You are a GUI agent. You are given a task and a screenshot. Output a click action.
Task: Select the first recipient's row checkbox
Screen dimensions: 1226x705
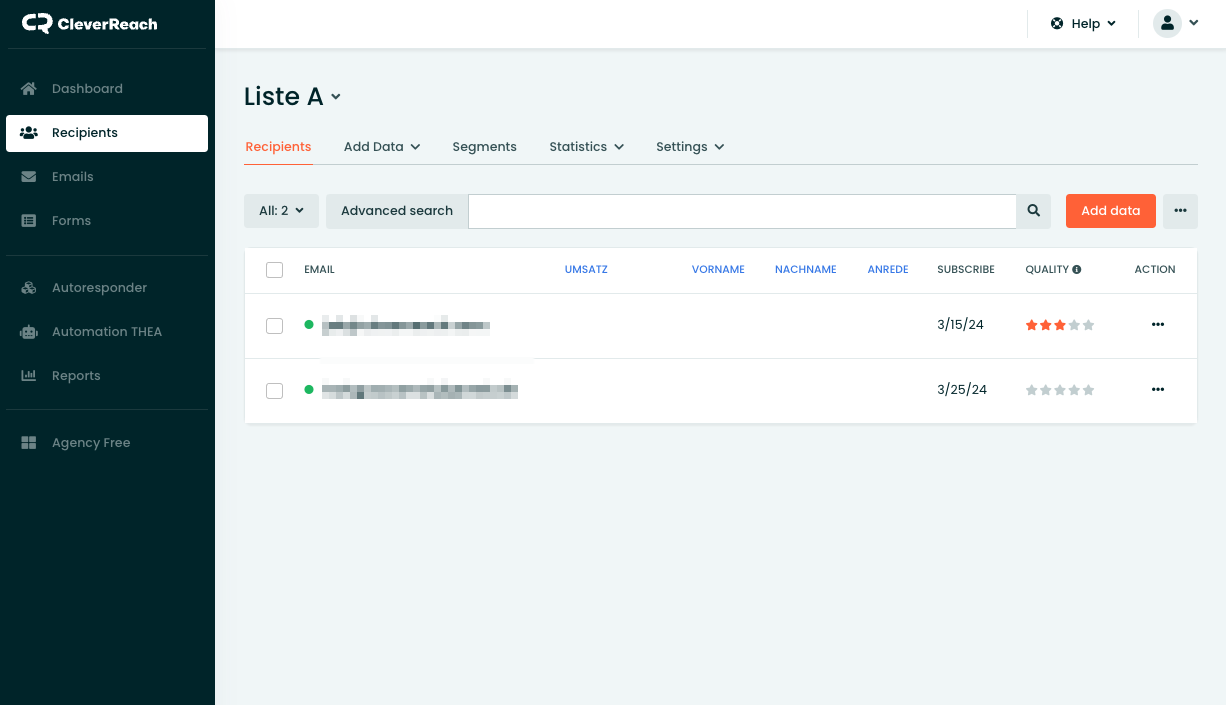point(274,325)
